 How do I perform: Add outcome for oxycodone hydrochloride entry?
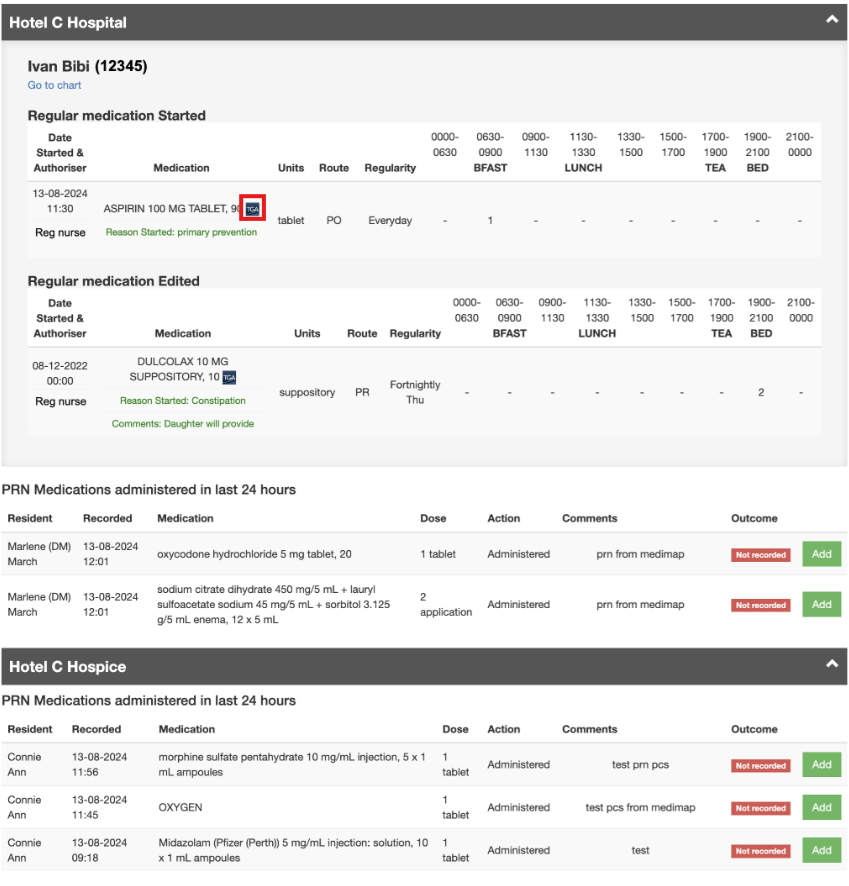click(821, 554)
